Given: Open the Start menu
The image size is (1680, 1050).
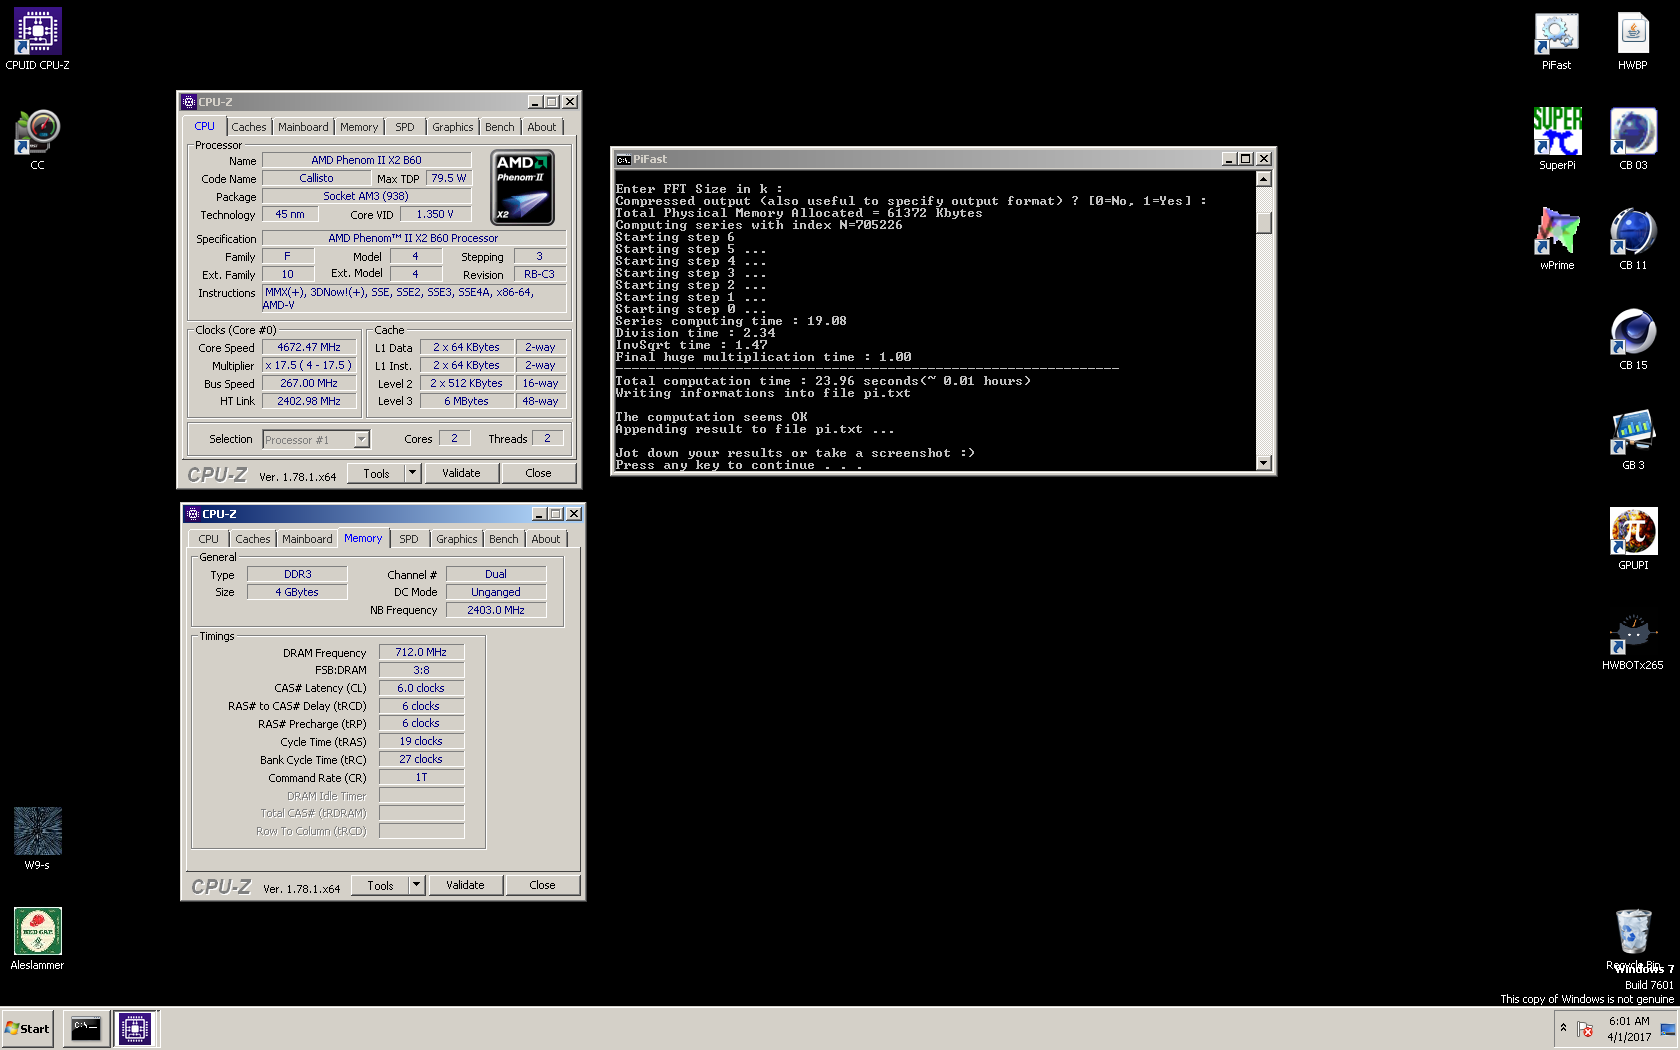Looking at the screenshot, I should coord(27,1028).
